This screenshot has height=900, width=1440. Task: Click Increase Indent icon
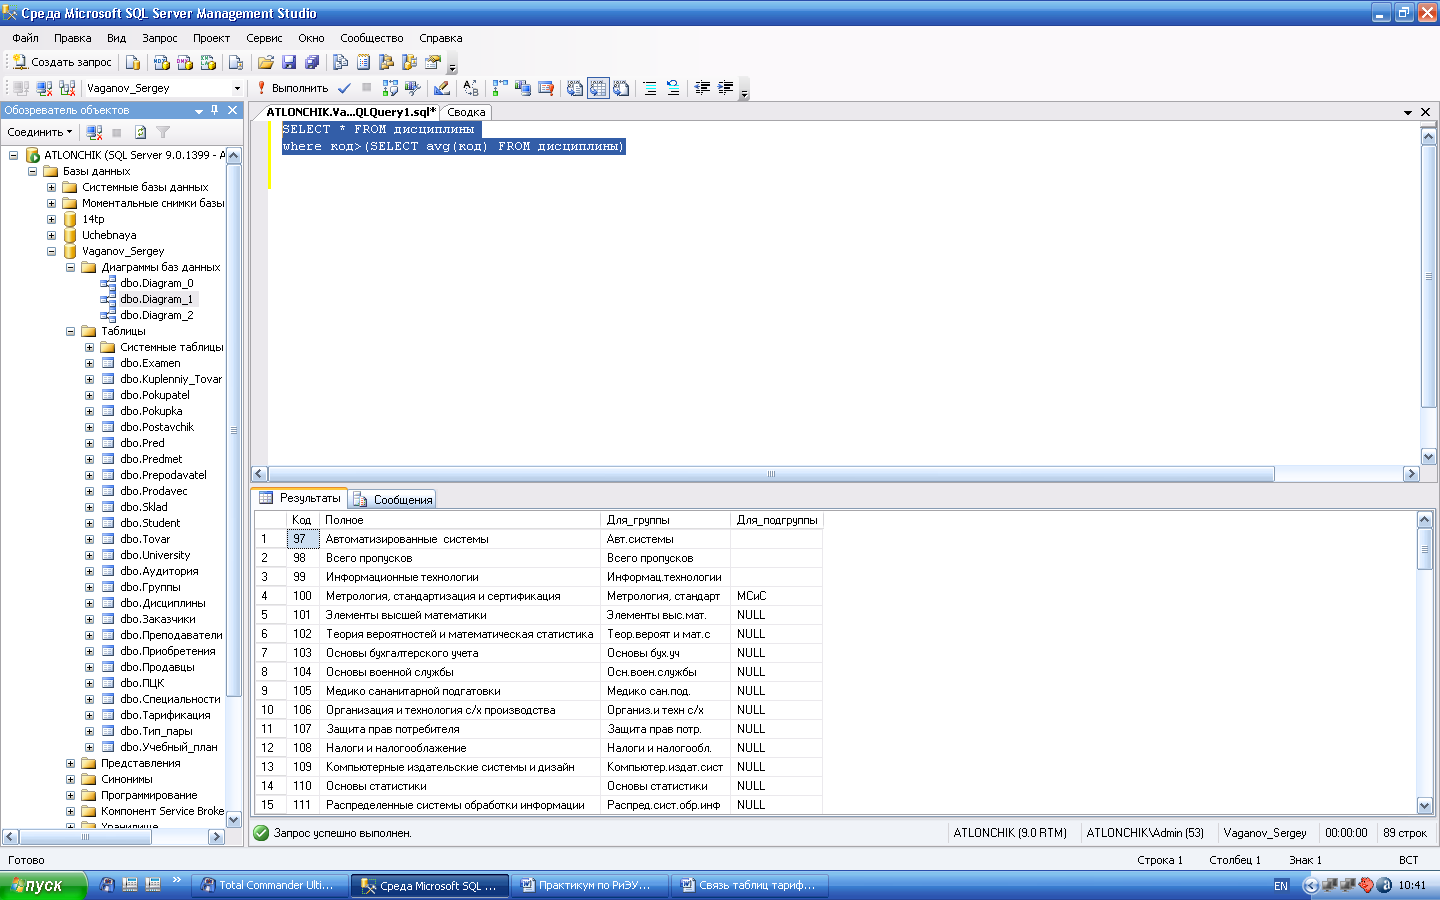click(x=725, y=88)
